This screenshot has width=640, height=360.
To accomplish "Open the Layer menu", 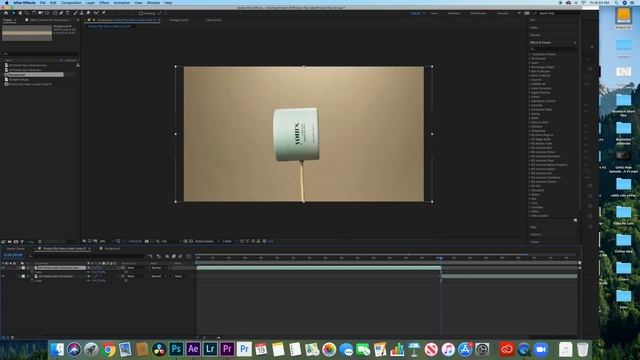I will 90,2.
